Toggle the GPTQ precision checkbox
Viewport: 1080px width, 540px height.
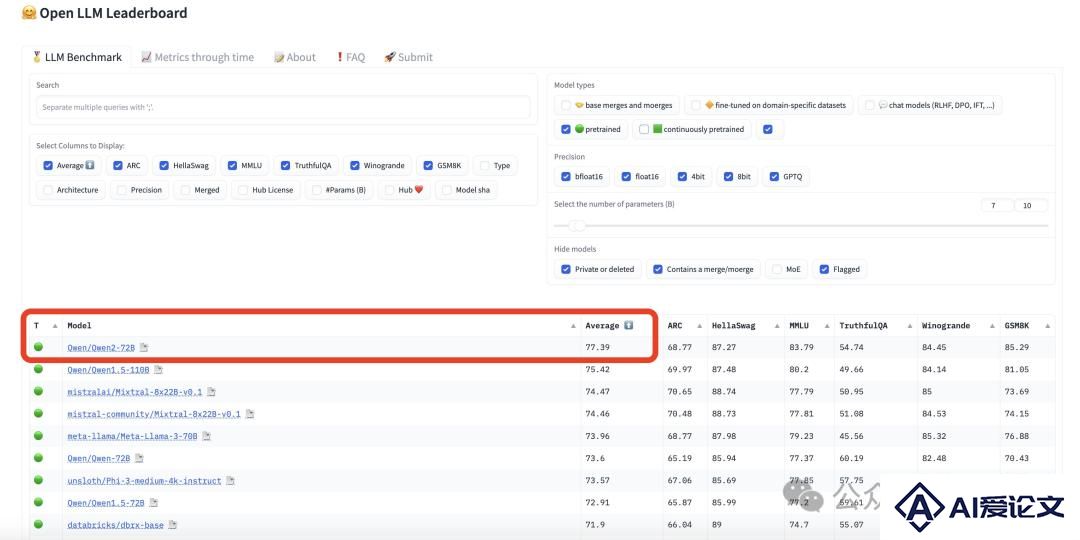tap(774, 176)
